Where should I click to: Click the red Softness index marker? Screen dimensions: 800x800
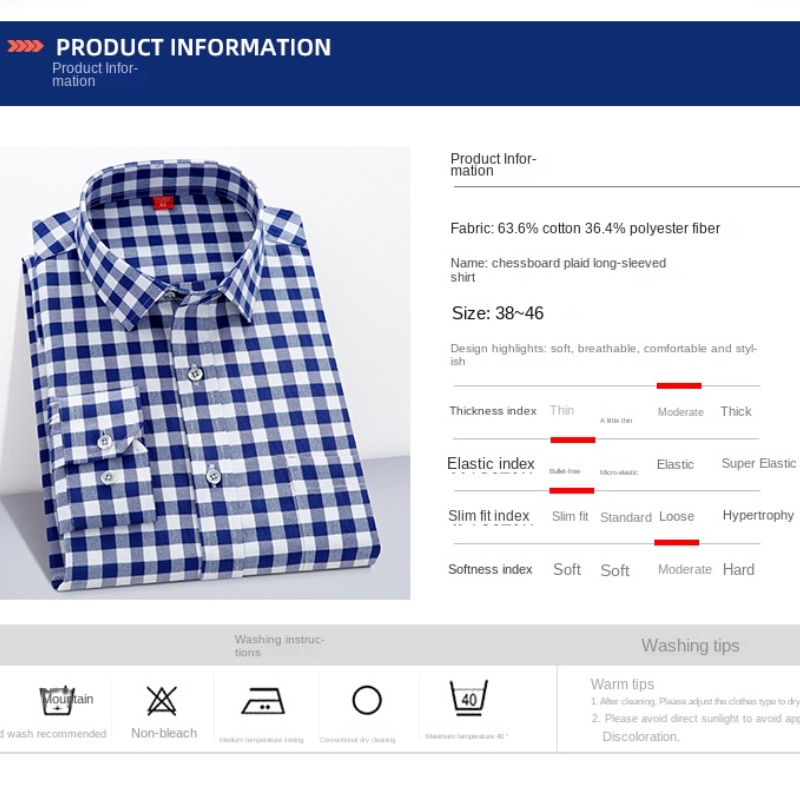point(677,542)
